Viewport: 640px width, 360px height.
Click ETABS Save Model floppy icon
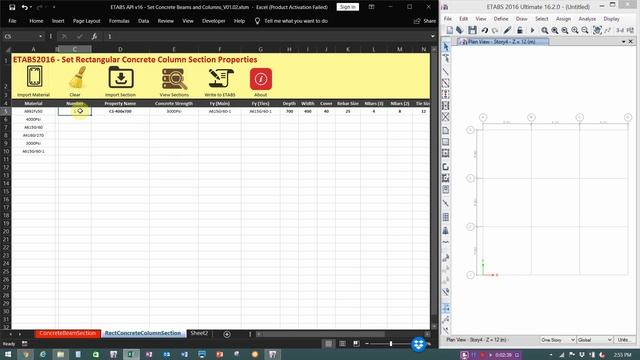click(472, 30)
